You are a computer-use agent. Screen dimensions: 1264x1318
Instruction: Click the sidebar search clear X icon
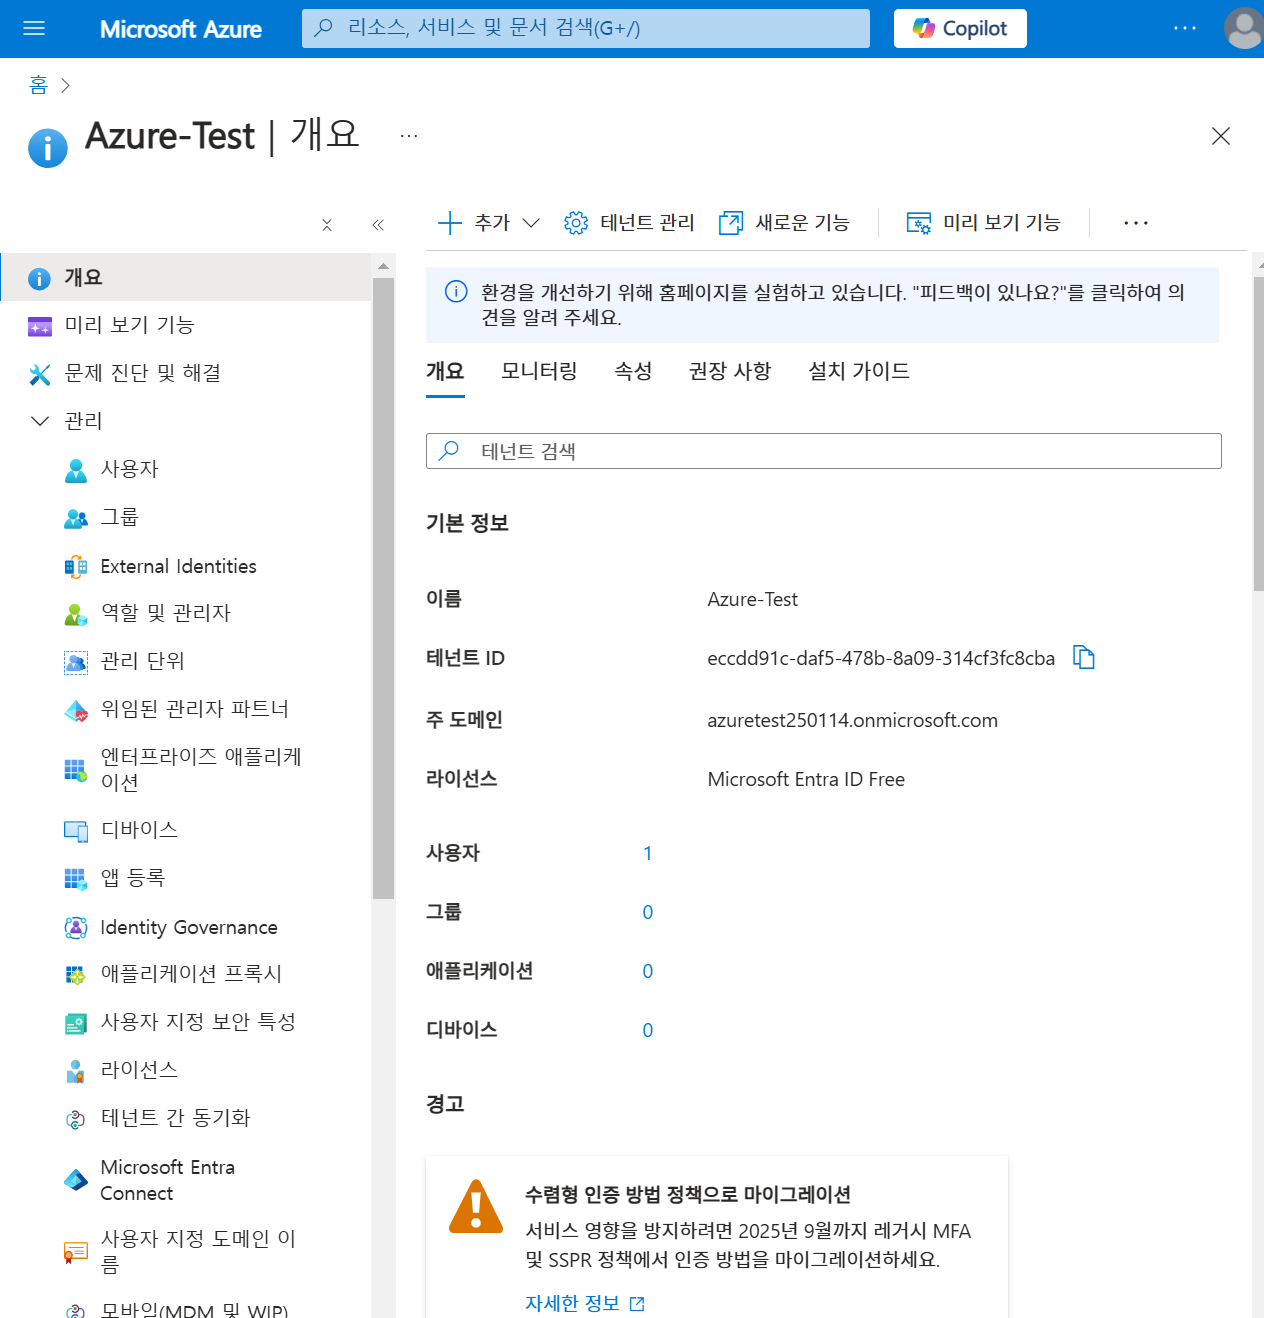327,225
